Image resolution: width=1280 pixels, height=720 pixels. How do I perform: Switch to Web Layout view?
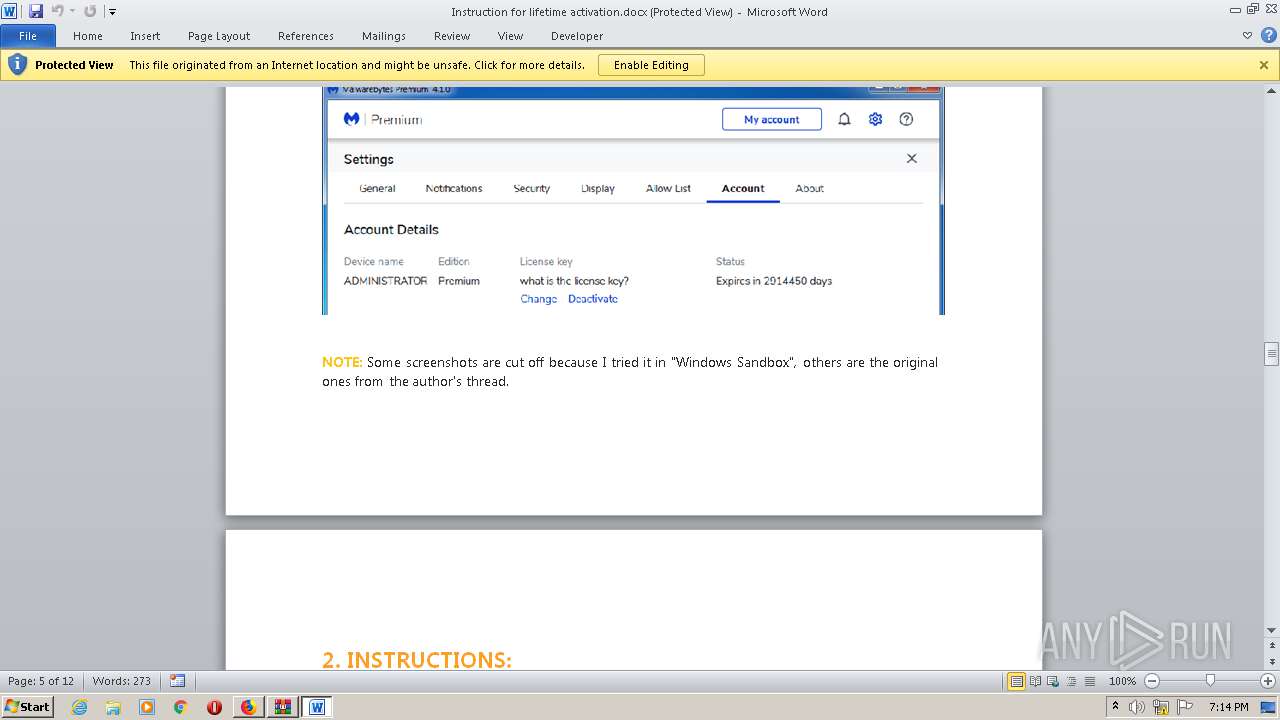tap(1053, 681)
